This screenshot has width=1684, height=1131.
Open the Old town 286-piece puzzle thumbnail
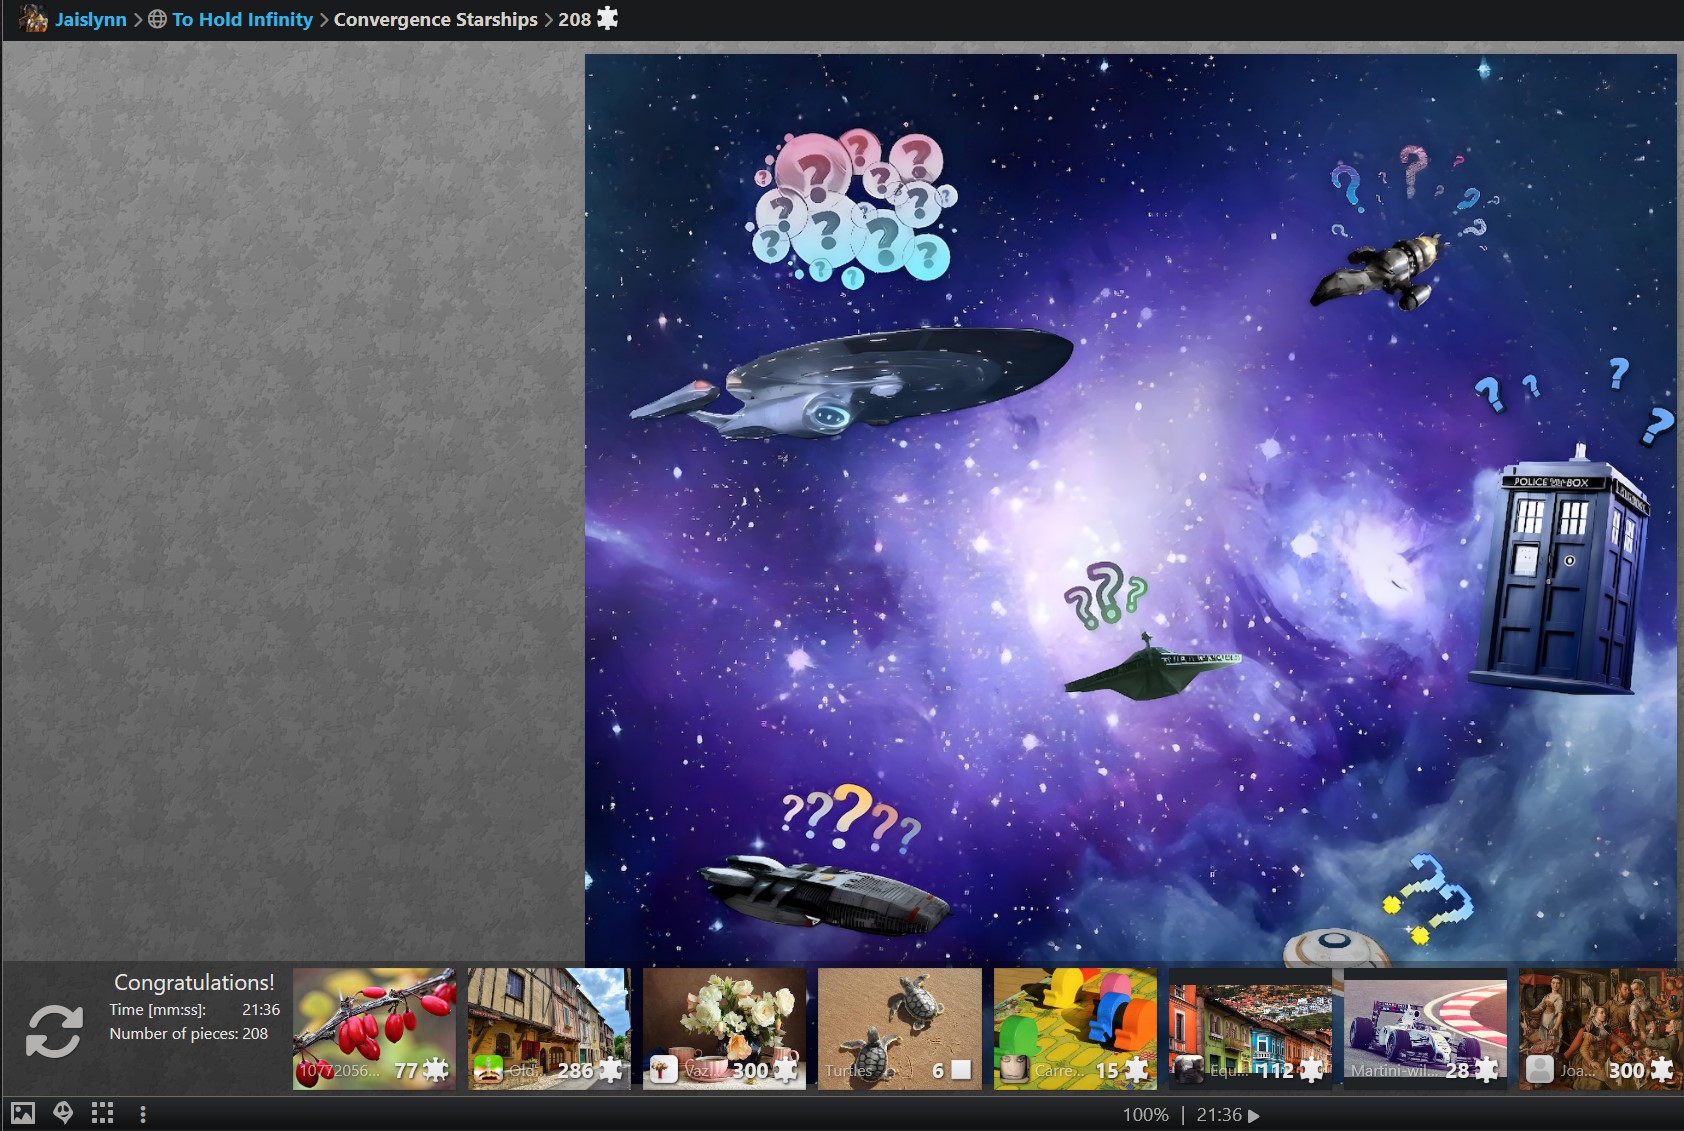coord(549,1028)
